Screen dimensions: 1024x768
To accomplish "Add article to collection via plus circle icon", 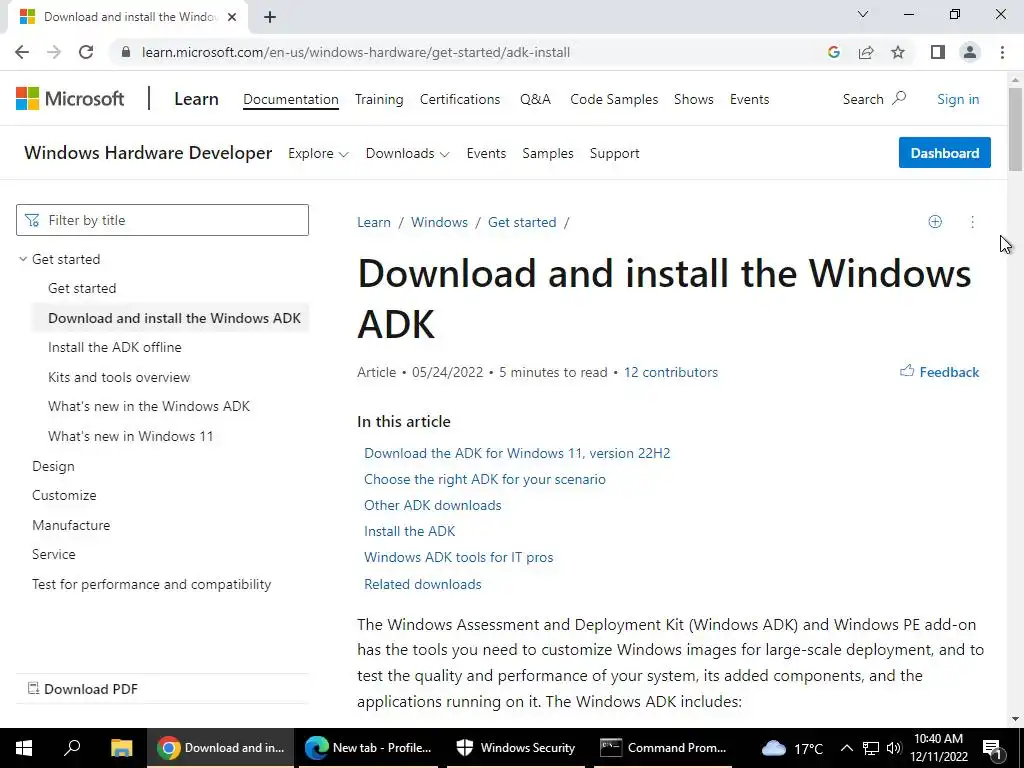I will click(x=935, y=222).
